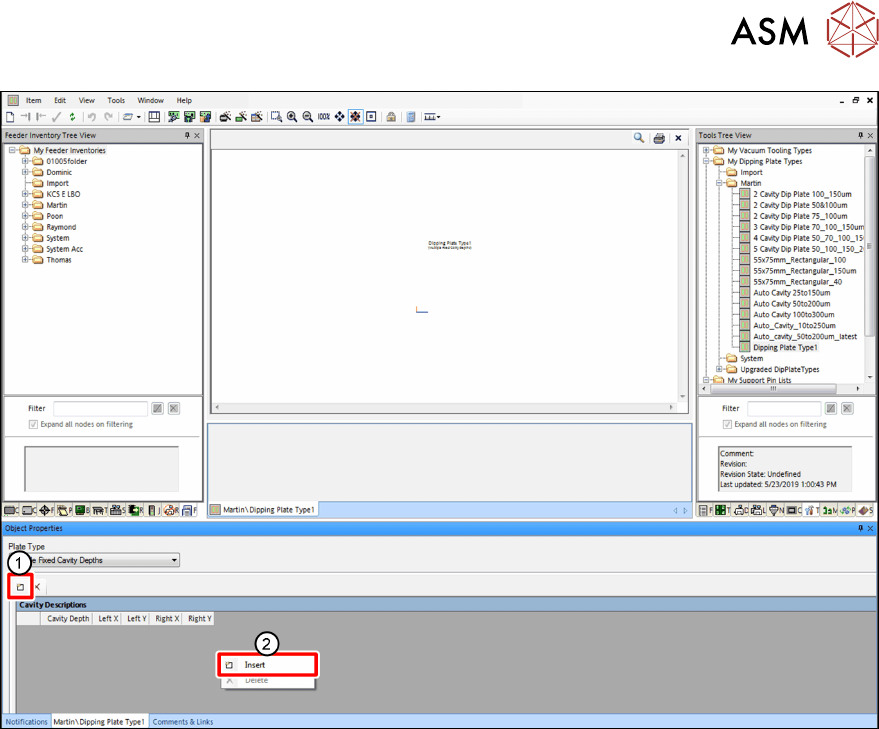Click the padlock toolbar icon

point(391,117)
